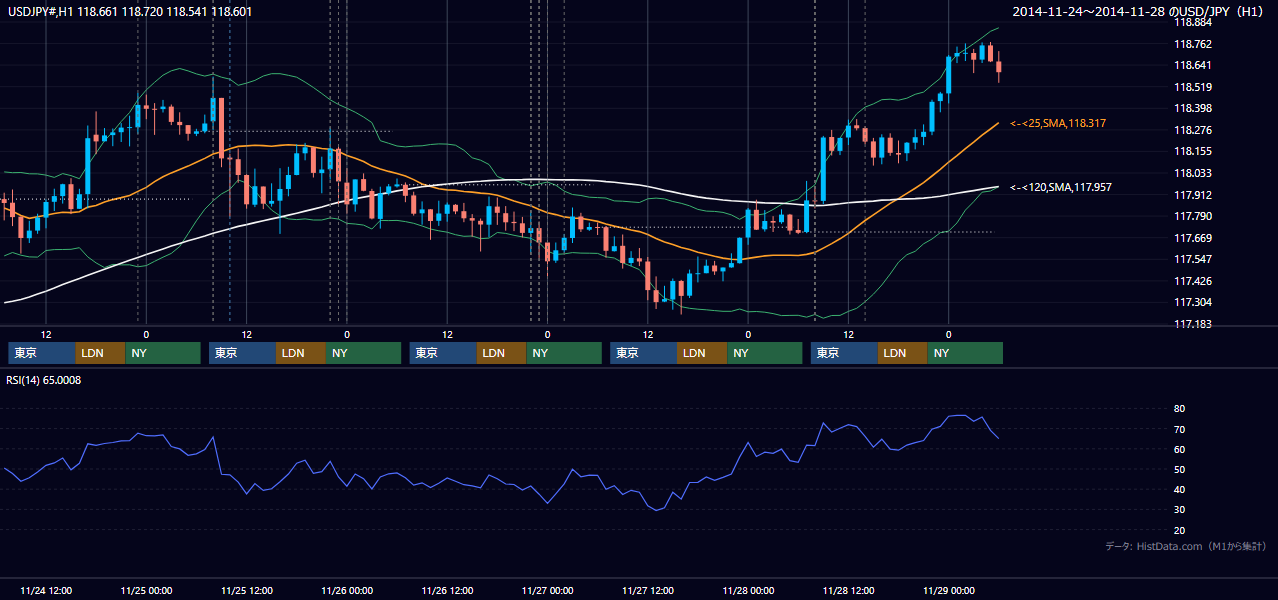Image resolution: width=1278 pixels, height=600 pixels.
Task: Click price axis value 117.790
Action: (1193, 216)
